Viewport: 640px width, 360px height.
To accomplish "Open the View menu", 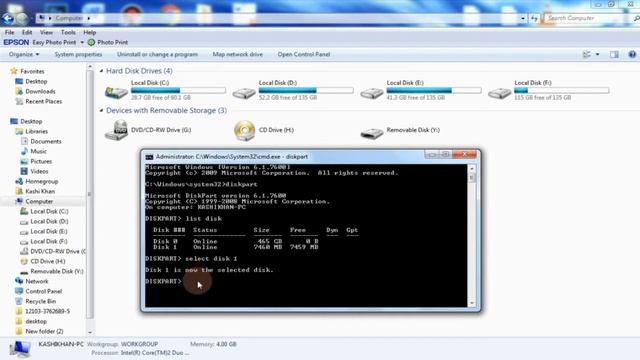I will 46,32.
